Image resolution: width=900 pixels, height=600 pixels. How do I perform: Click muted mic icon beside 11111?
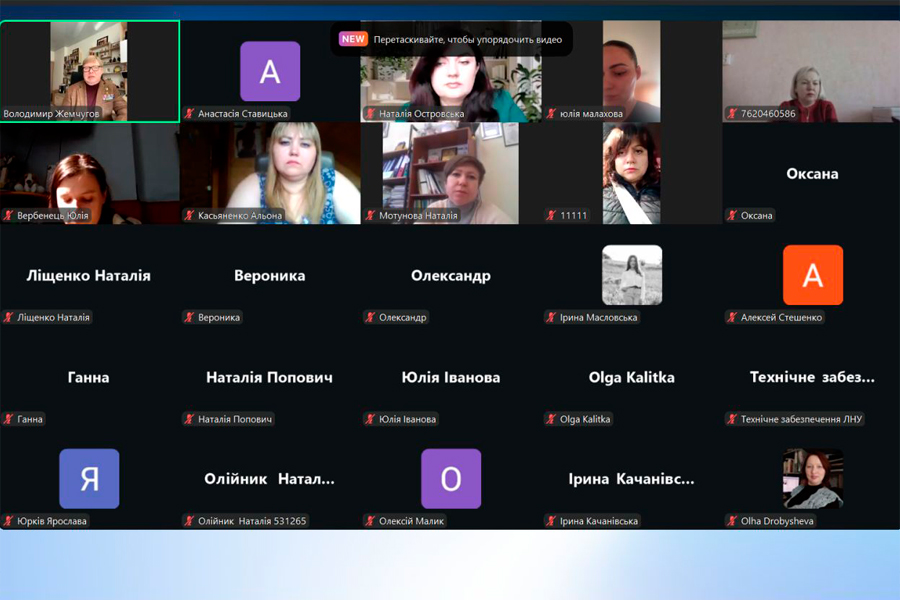(x=551, y=216)
